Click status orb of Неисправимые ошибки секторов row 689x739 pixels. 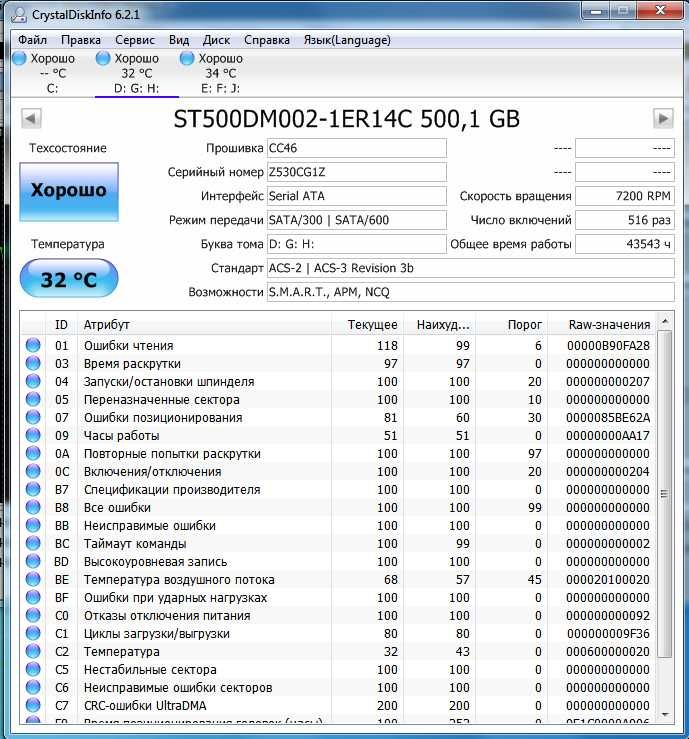33,687
